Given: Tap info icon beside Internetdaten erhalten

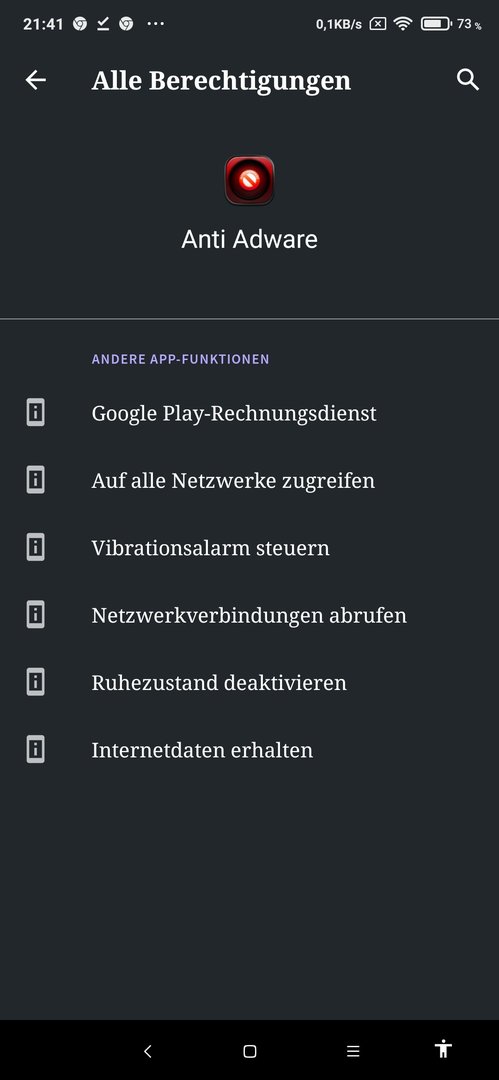Looking at the screenshot, I should [36, 750].
